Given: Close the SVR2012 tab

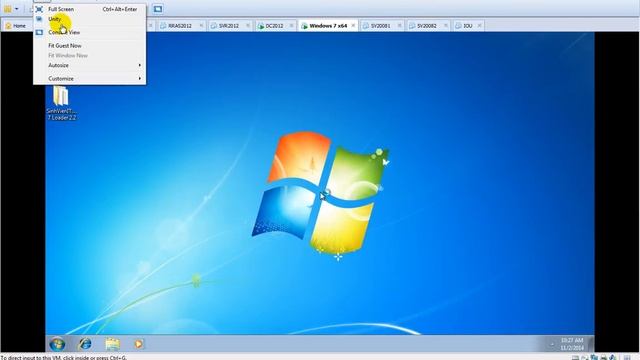Looking at the screenshot, I should pos(248,26).
